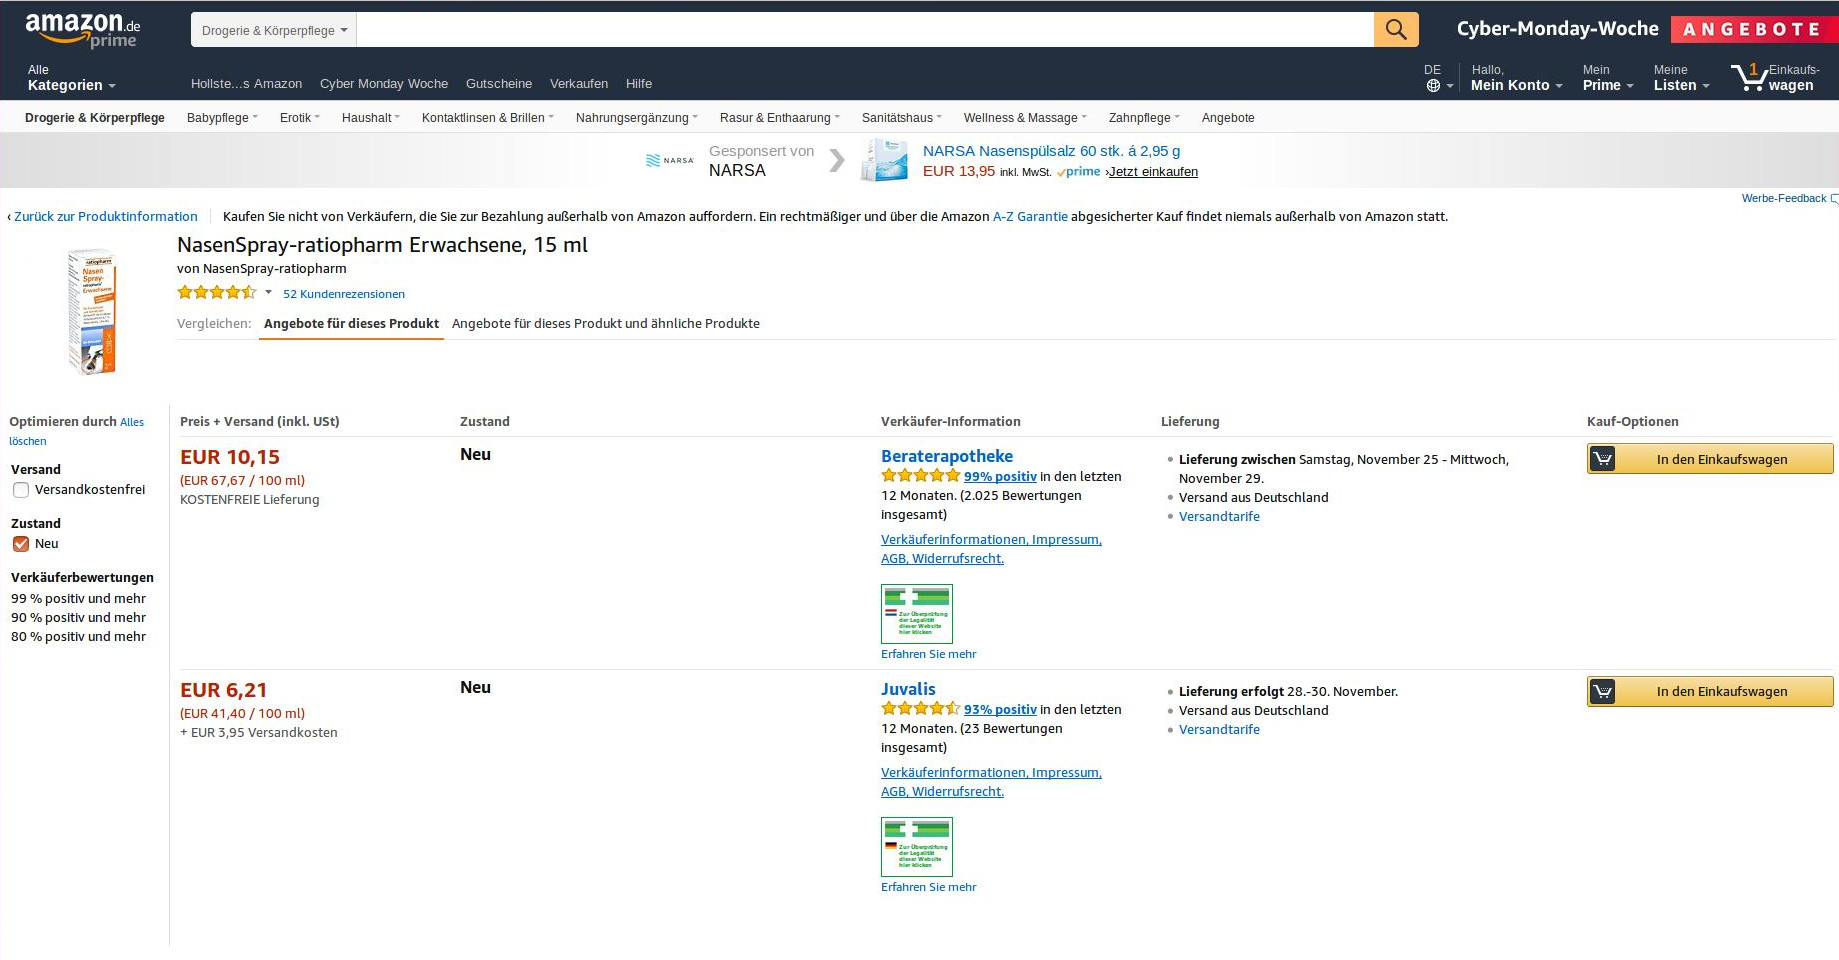1839x960 pixels.
Task: Filter by 99 % positiv und mehr
Action: point(78,599)
